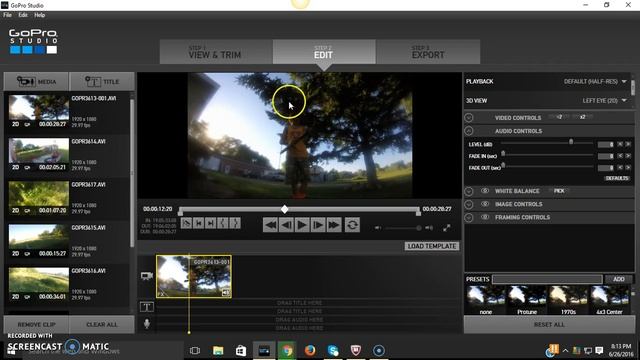Click Remove Clip button
The image size is (640, 360).
pos(36,324)
